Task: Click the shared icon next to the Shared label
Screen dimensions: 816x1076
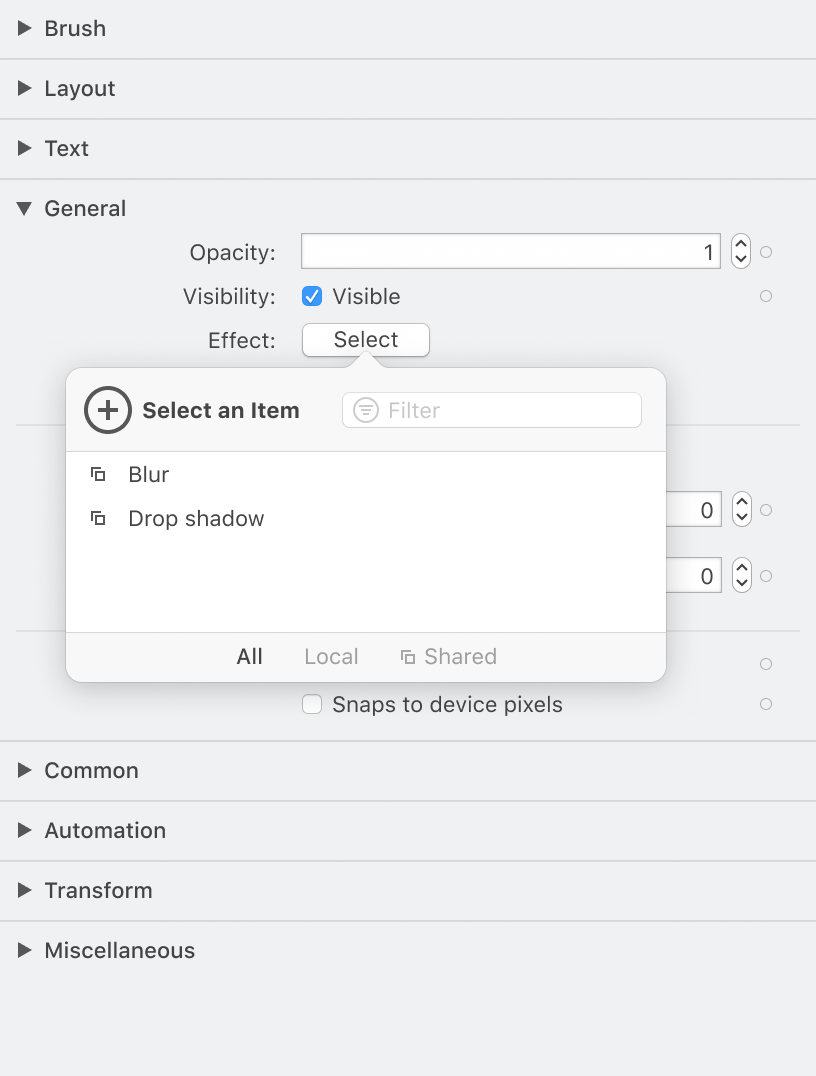Action: click(x=407, y=656)
